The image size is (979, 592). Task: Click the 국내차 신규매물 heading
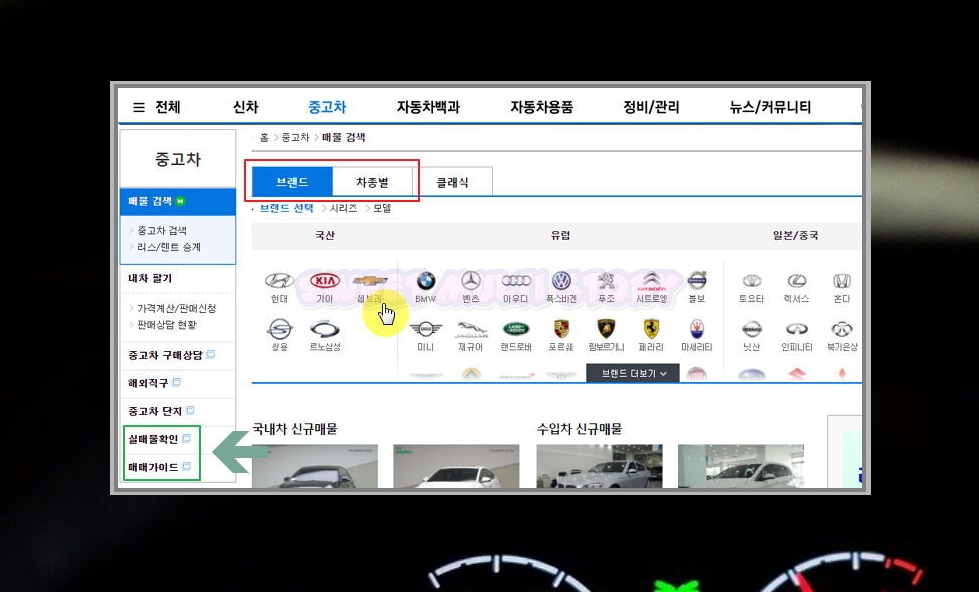tap(295, 429)
